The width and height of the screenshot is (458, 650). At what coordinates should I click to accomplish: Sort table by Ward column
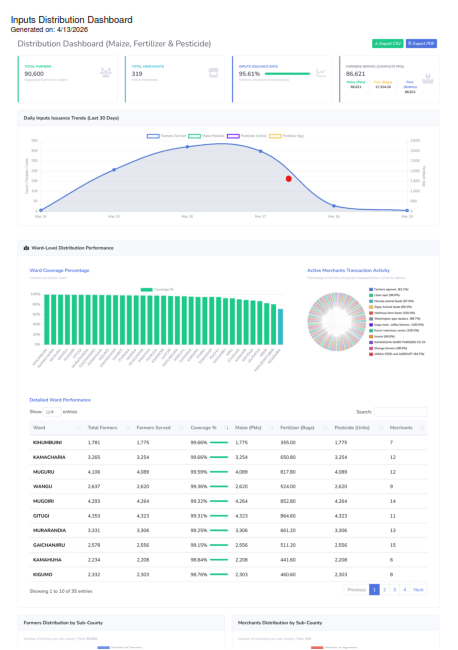pyautogui.click(x=56, y=427)
